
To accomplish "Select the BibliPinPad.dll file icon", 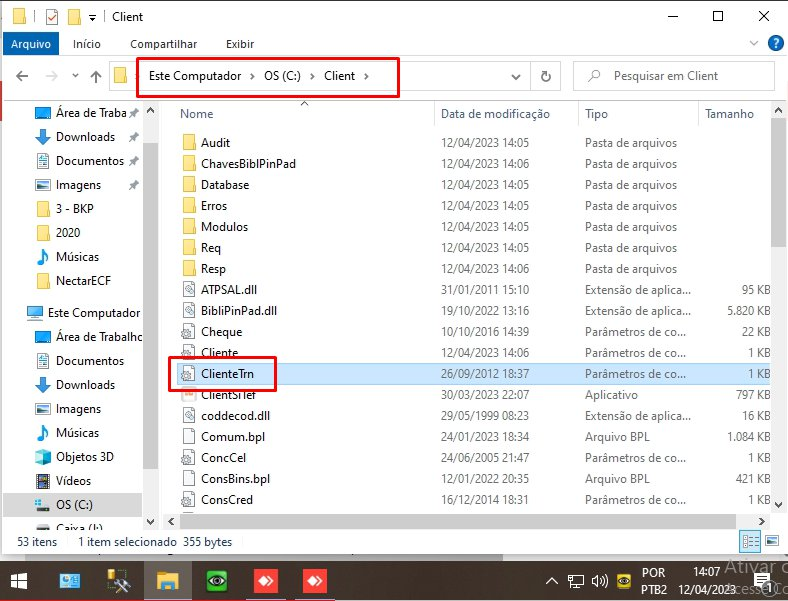I will pyautogui.click(x=188, y=310).
